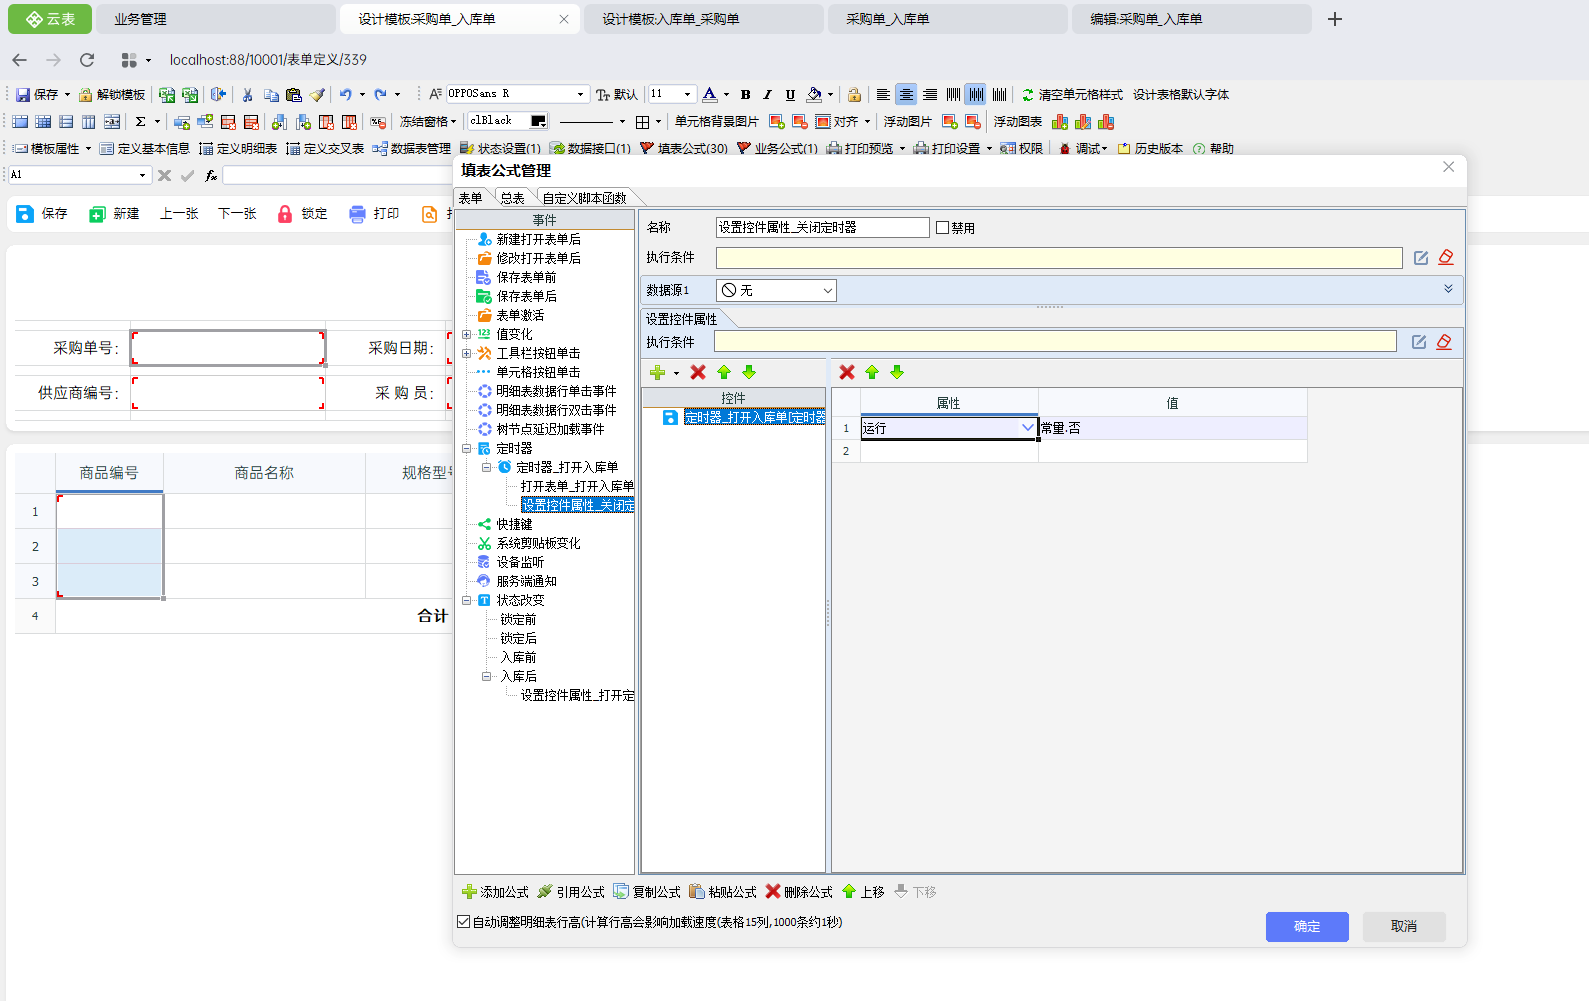Click the Bold formatting icon
The width and height of the screenshot is (1589, 1001).
click(745, 95)
